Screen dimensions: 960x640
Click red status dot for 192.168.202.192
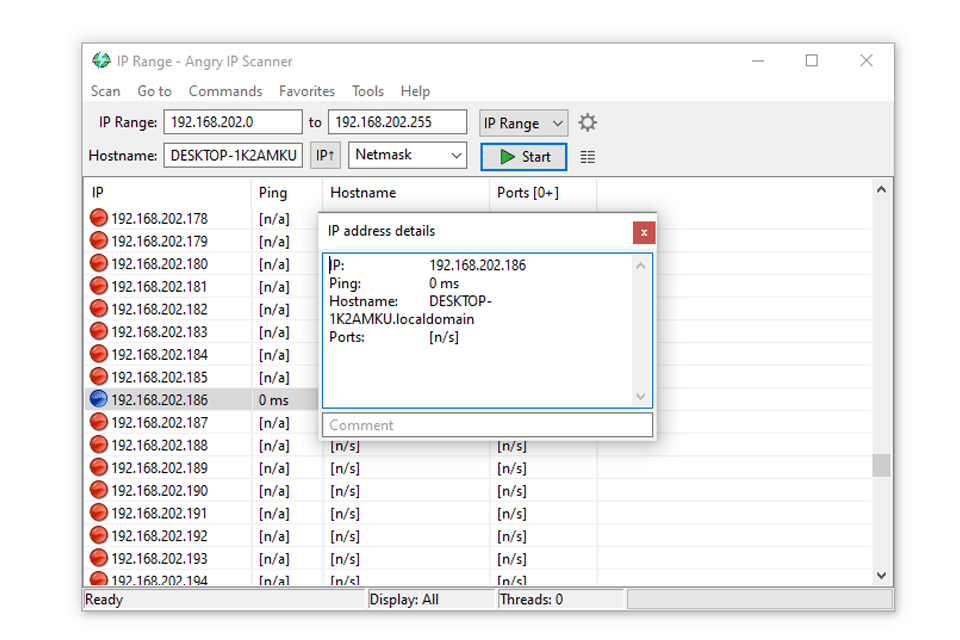[x=99, y=535]
